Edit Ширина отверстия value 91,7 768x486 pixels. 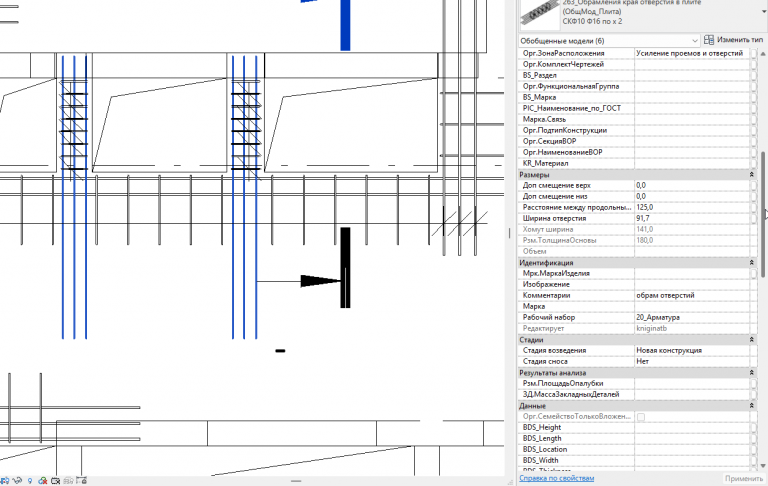click(692, 218)
